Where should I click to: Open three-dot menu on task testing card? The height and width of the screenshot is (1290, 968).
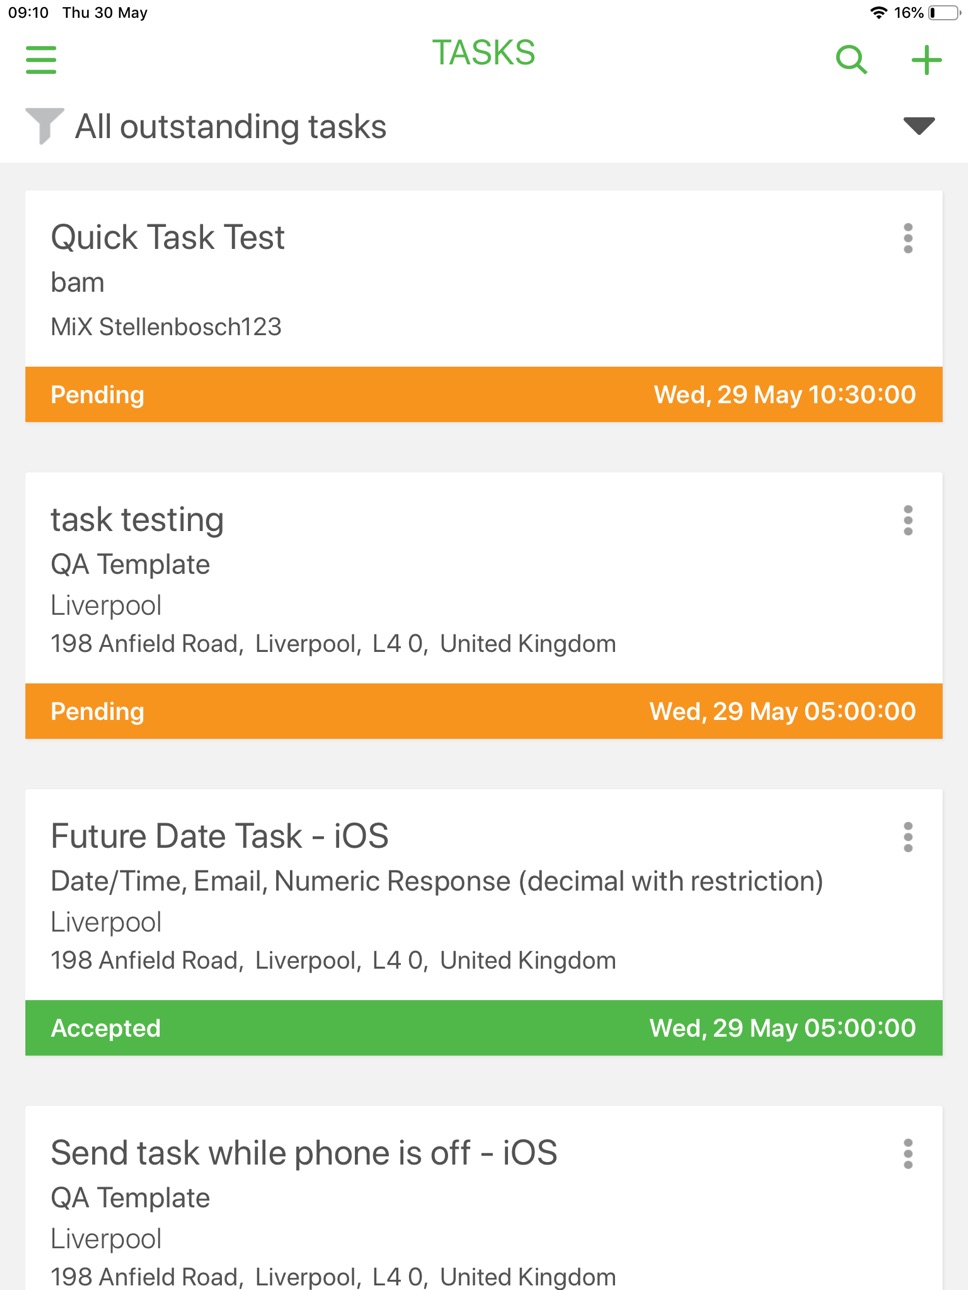click(x=908, y=520)
